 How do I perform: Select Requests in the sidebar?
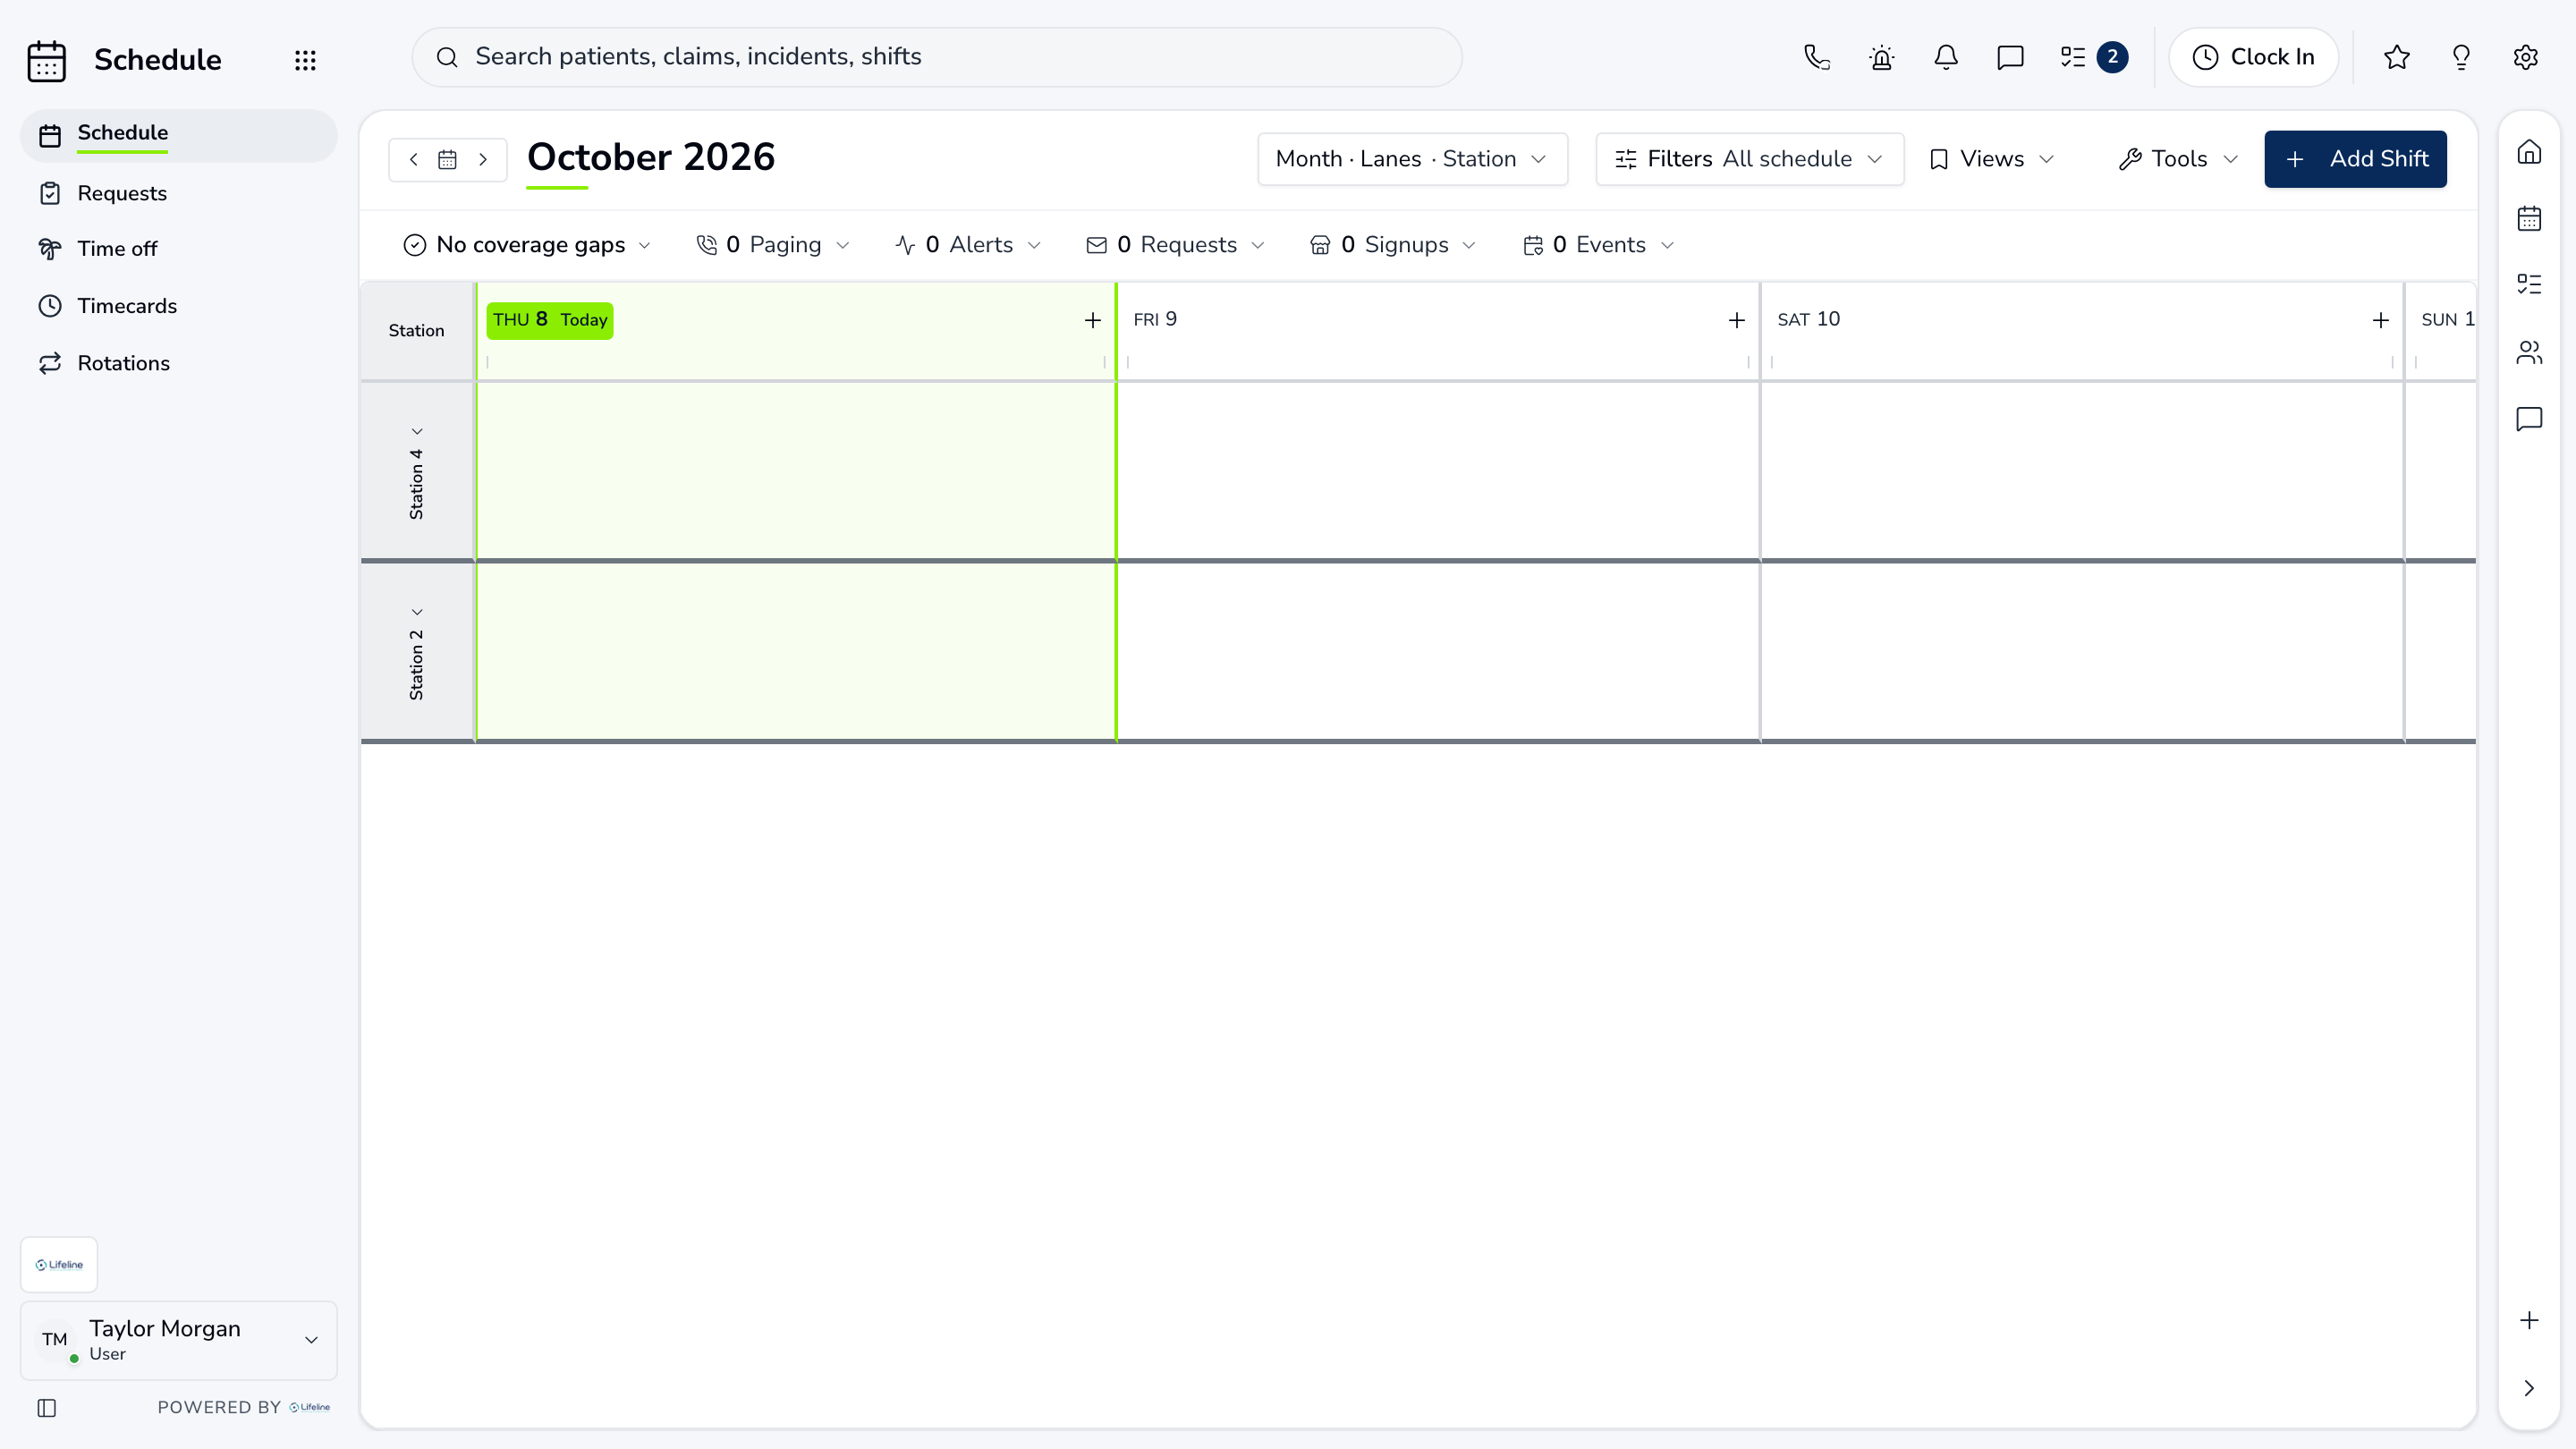click(179, 193)
